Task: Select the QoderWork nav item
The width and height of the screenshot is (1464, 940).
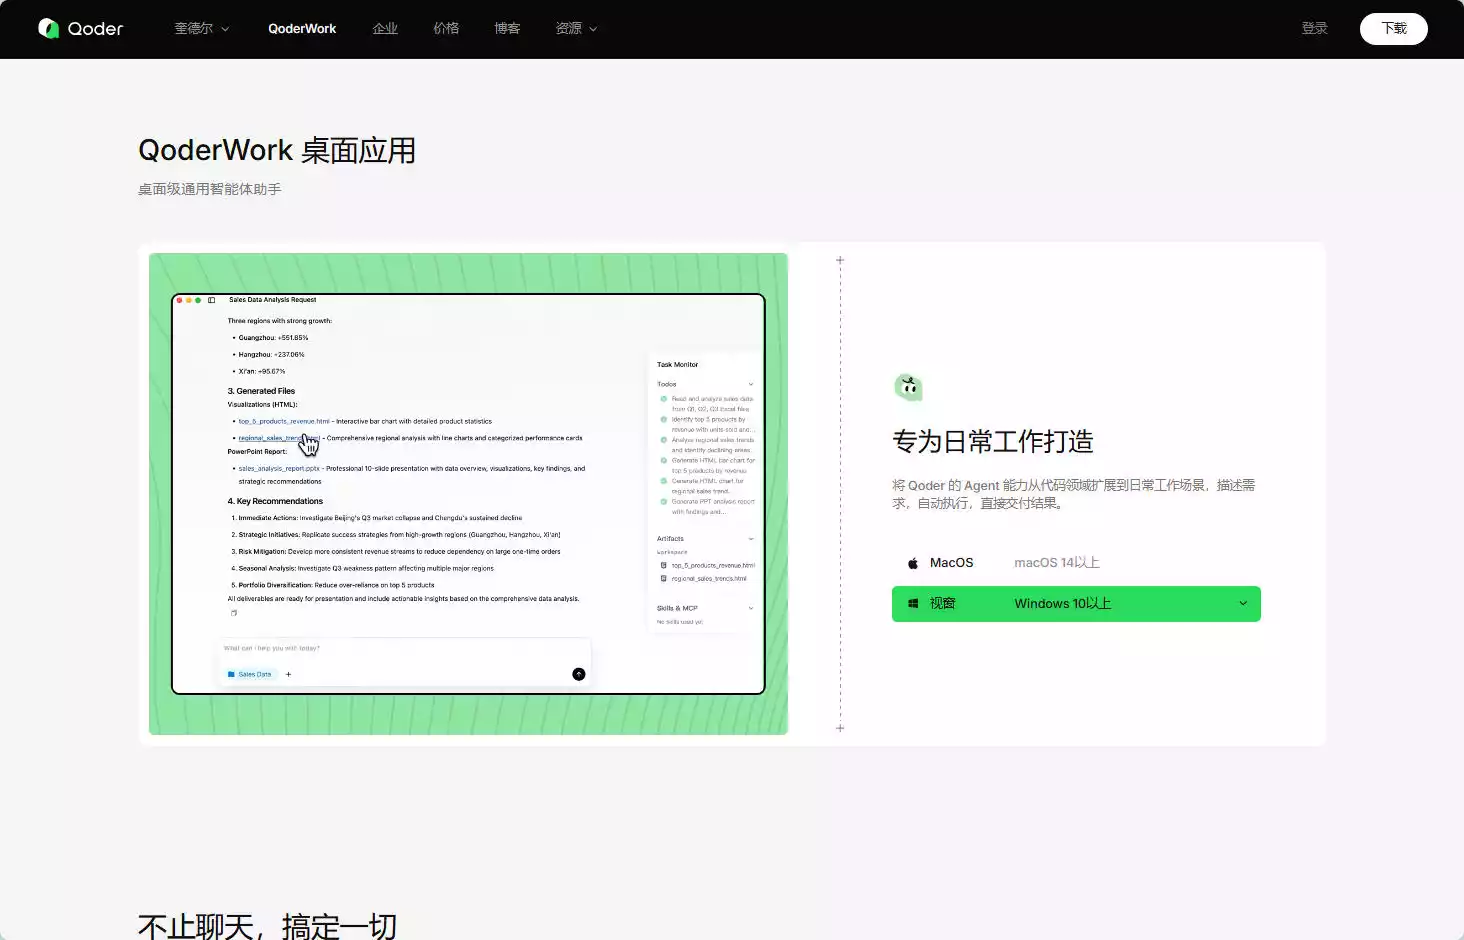Action: point(302,28)
